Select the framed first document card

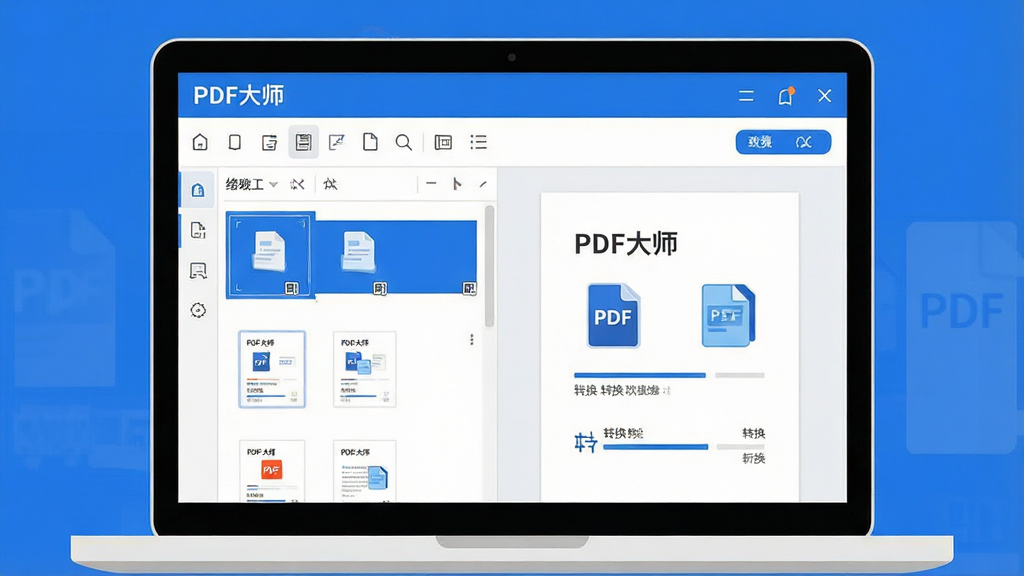270,255
